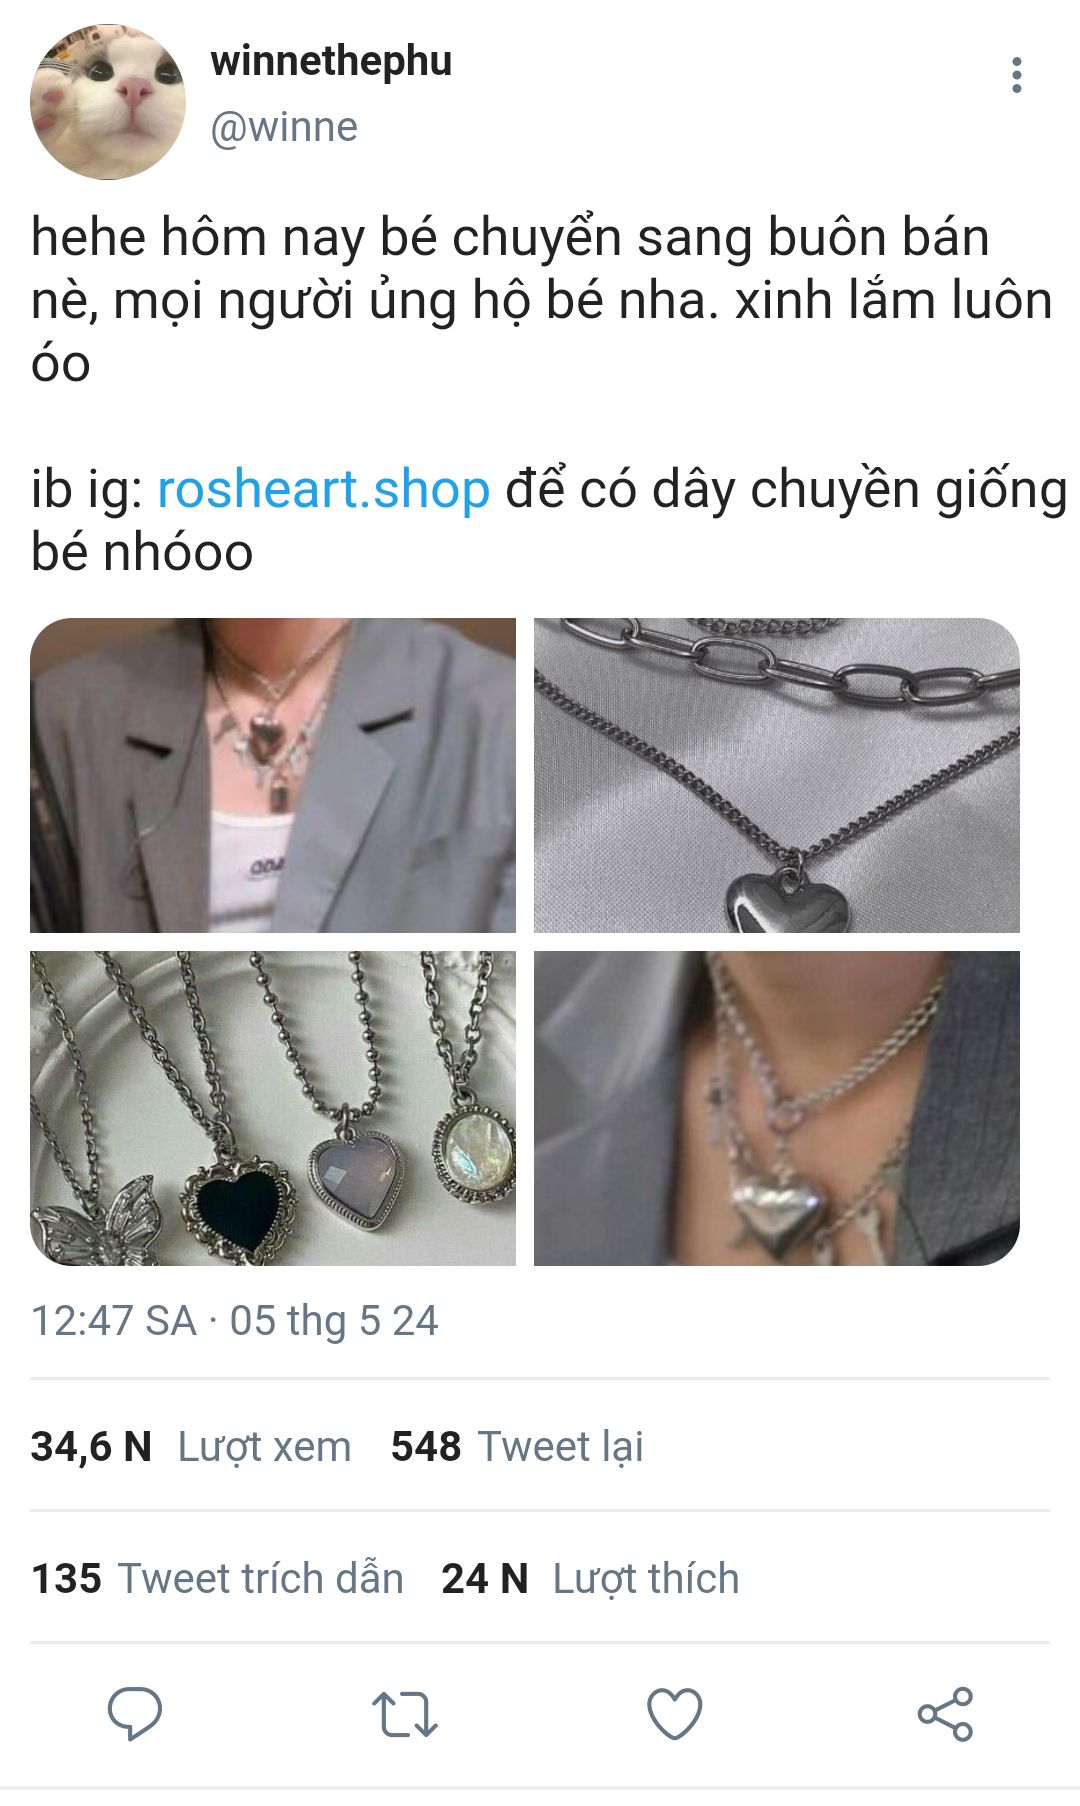View the 24 N Lượt thích list
This screenshot has width=1080, height=1806.
click(x=590, y=1578)
